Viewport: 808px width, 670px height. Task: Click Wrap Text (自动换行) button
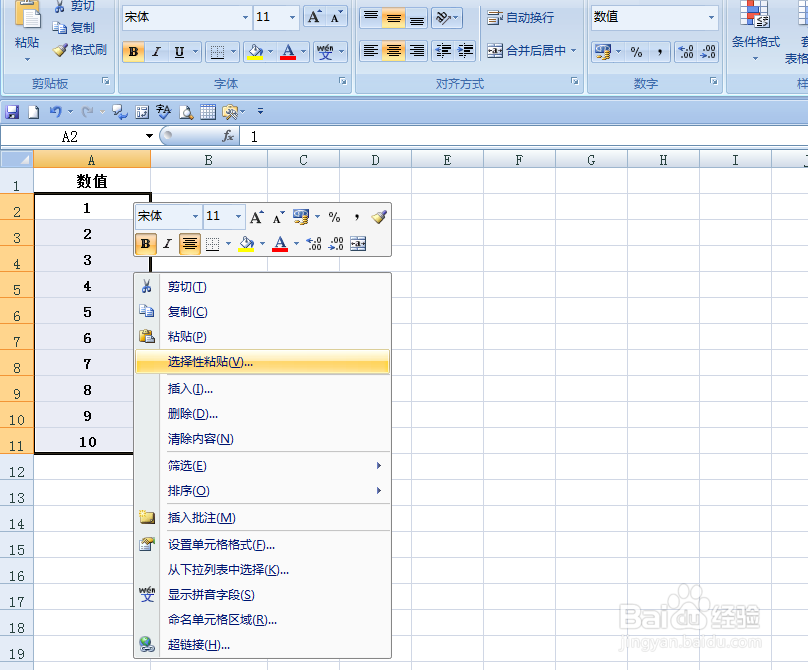(x=520, y=18)
